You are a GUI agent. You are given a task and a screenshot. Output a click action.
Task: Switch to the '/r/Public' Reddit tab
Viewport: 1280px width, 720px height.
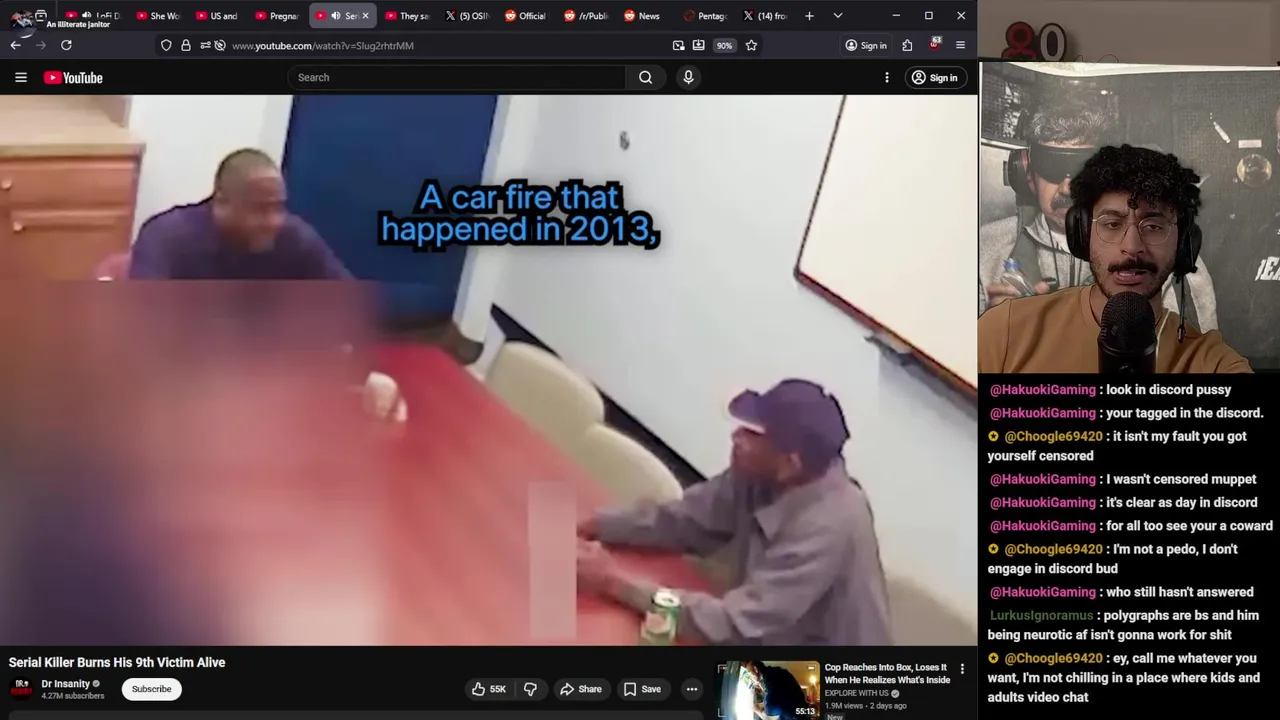pos(585,16)
